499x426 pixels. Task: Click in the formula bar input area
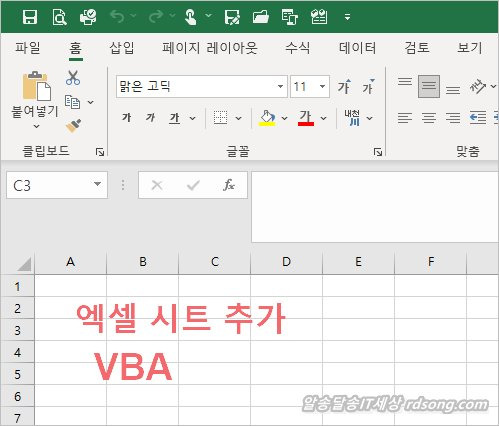point(375,207)
